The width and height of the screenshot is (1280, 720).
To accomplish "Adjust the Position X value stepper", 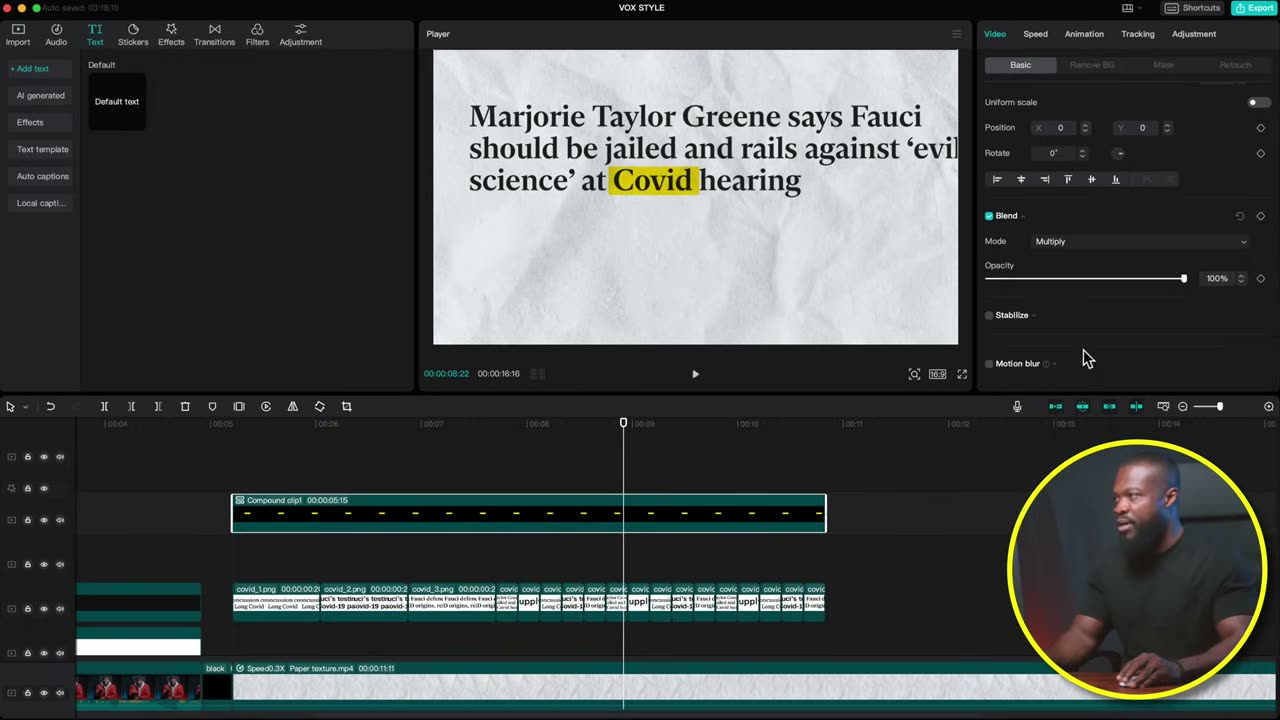I will click(1085, 128).
